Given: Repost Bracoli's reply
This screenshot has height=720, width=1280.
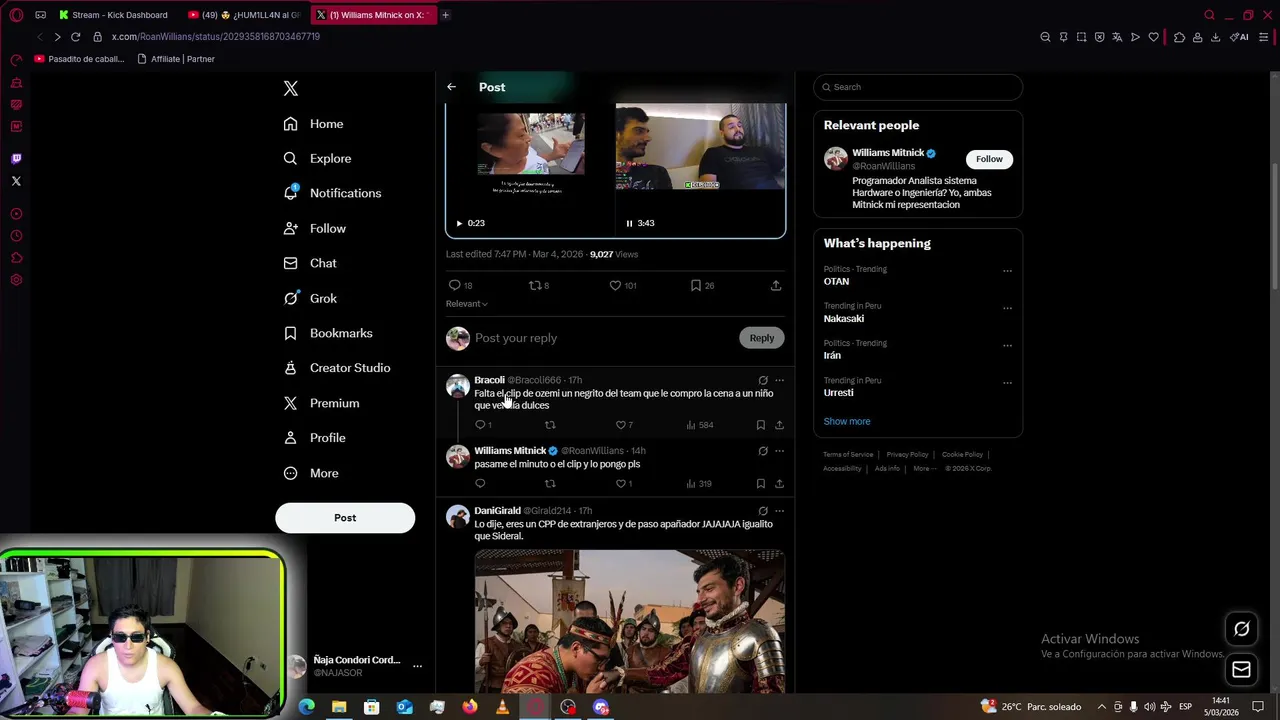Looking at the screenshot, I should click(550, 425).
